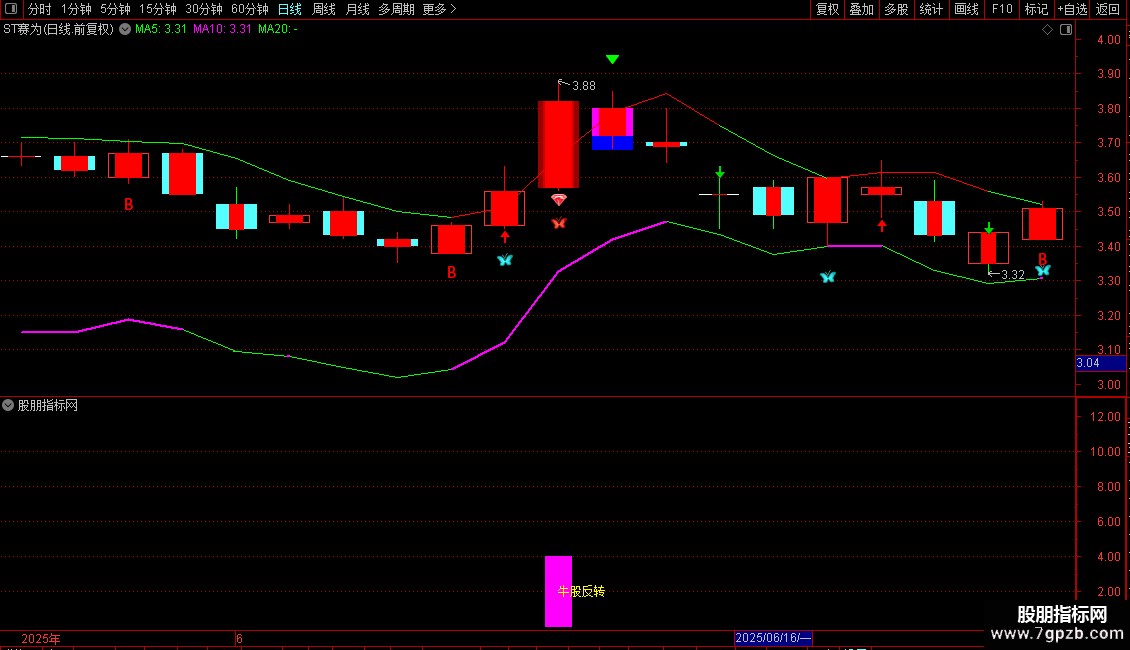Click cyan butterfly near the 3.32 low label
This screenshot has height=650, width=1130.
pos(1043,271)
